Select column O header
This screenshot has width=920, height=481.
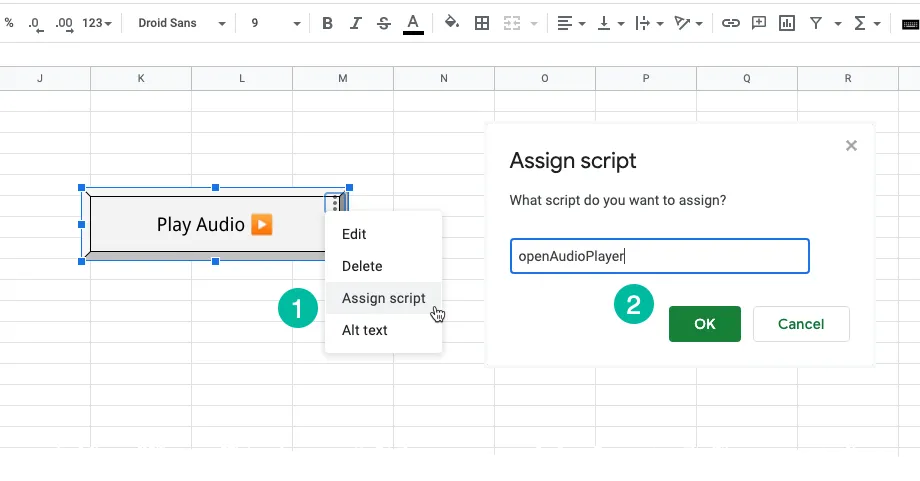544,78
